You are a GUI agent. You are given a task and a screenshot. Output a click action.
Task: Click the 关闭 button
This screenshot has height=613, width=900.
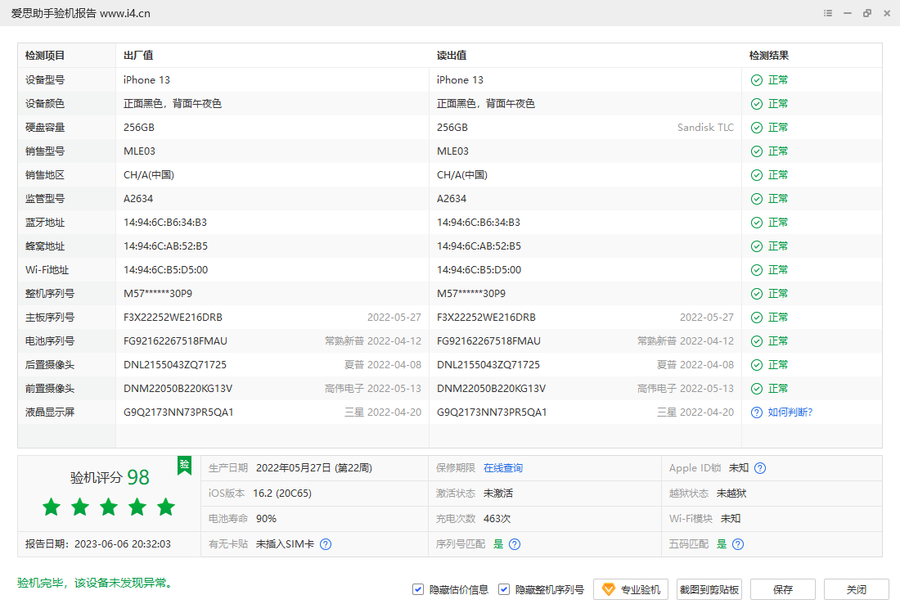pyautogui.click(x=856, y=589)
